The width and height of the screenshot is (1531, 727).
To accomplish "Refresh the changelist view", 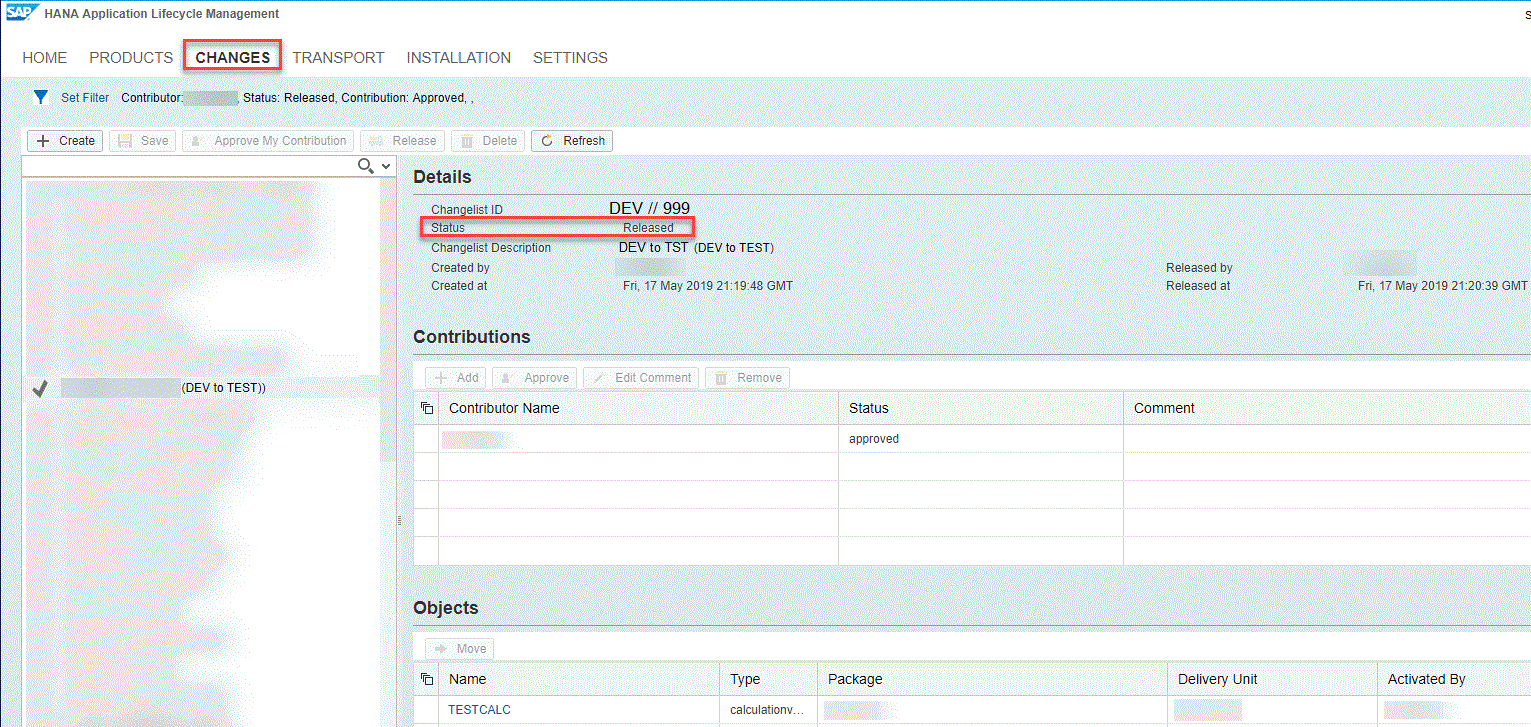I will point(572,141).
